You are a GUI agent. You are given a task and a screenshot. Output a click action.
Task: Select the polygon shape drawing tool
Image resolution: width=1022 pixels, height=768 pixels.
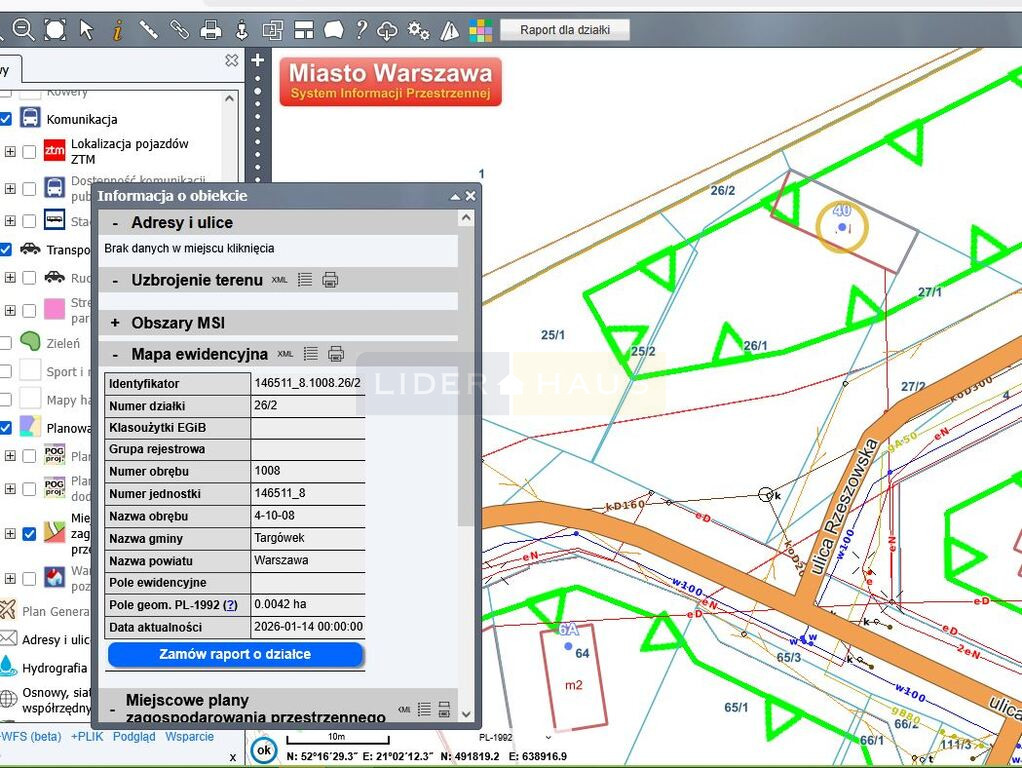pos(334,29)
